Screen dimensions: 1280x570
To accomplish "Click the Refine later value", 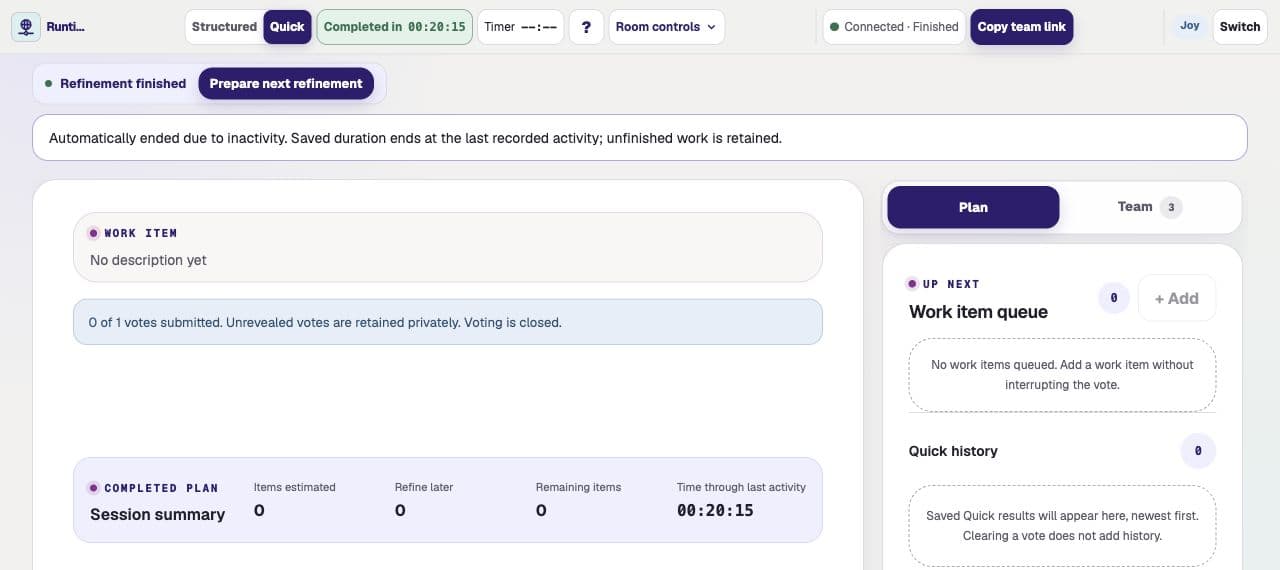I will pyautogui.click(x=400, y=510).
